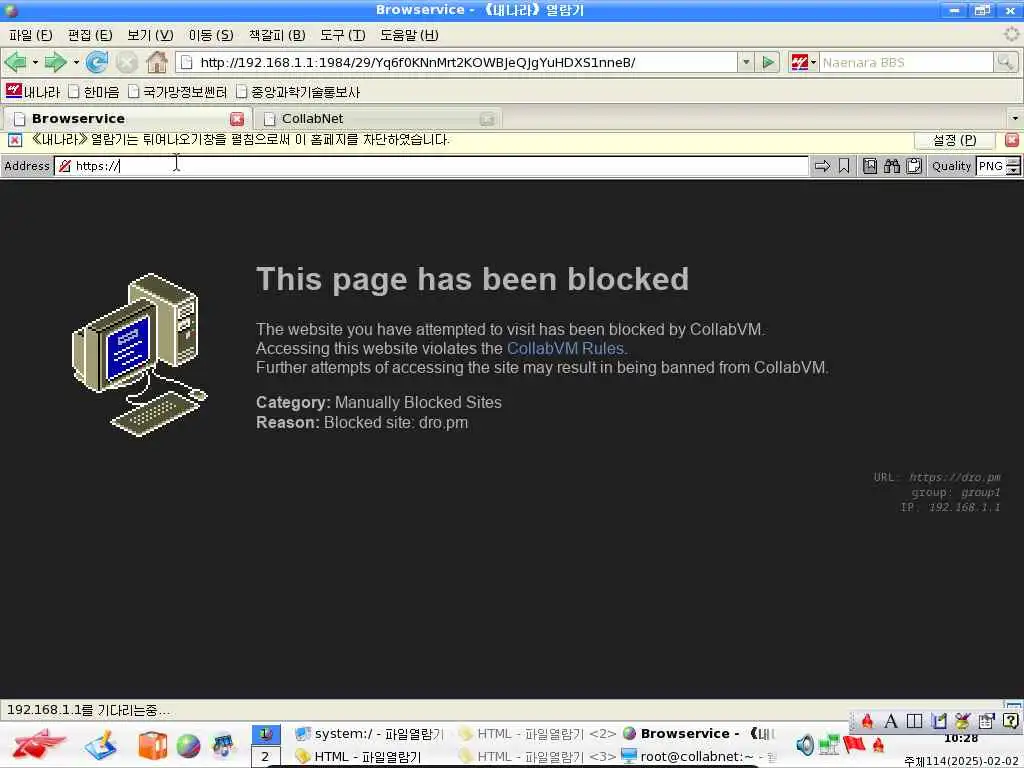The height and width of the screenshot is (768, 1024).
Task: Launch the orange book taskbar icon
Action: coord(152,746)
